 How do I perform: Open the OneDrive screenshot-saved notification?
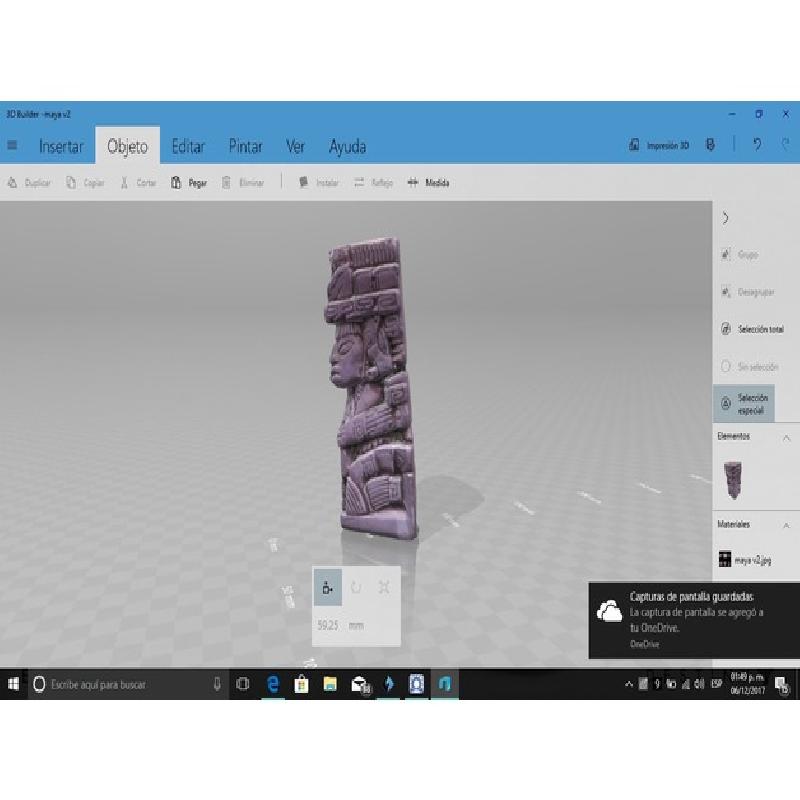click(x=694, y=620)
